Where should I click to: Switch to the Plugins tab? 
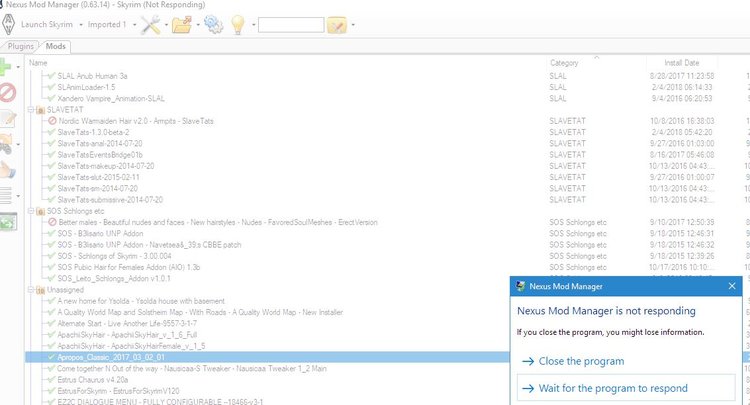(21, 46)
